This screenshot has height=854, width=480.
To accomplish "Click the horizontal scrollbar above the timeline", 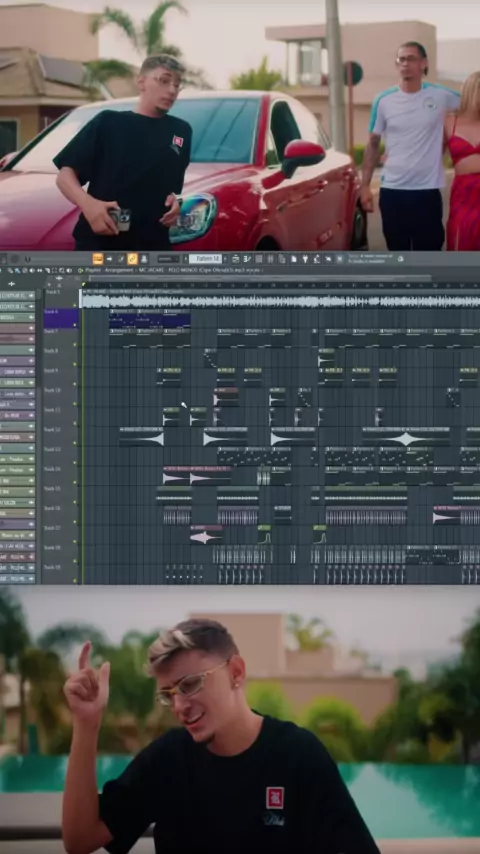I will [x=260, y=278].
